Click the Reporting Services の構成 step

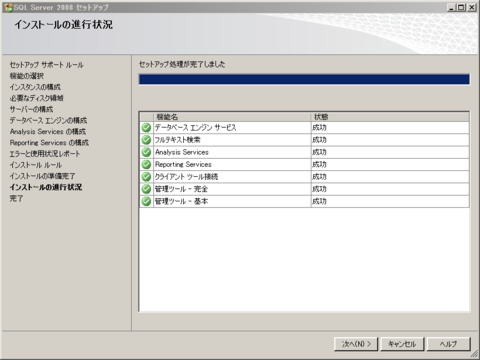point(49,143)
